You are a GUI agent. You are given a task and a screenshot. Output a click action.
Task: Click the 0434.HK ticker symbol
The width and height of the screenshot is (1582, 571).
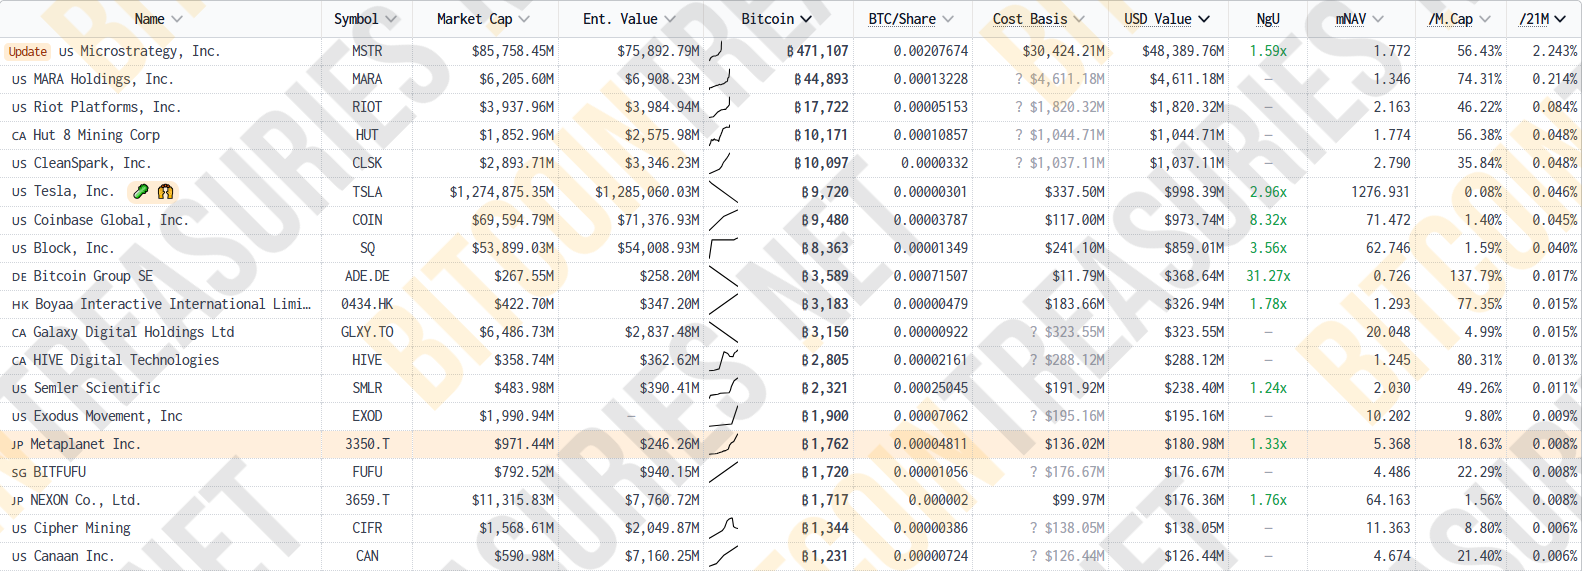(367, 304)
